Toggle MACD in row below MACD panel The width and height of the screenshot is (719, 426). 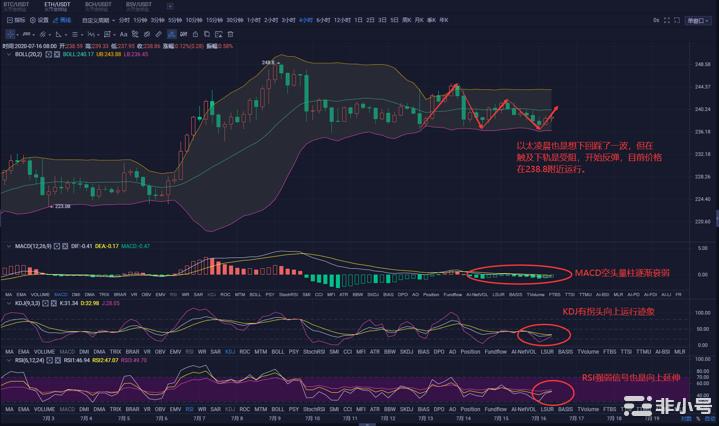(61, 294)
